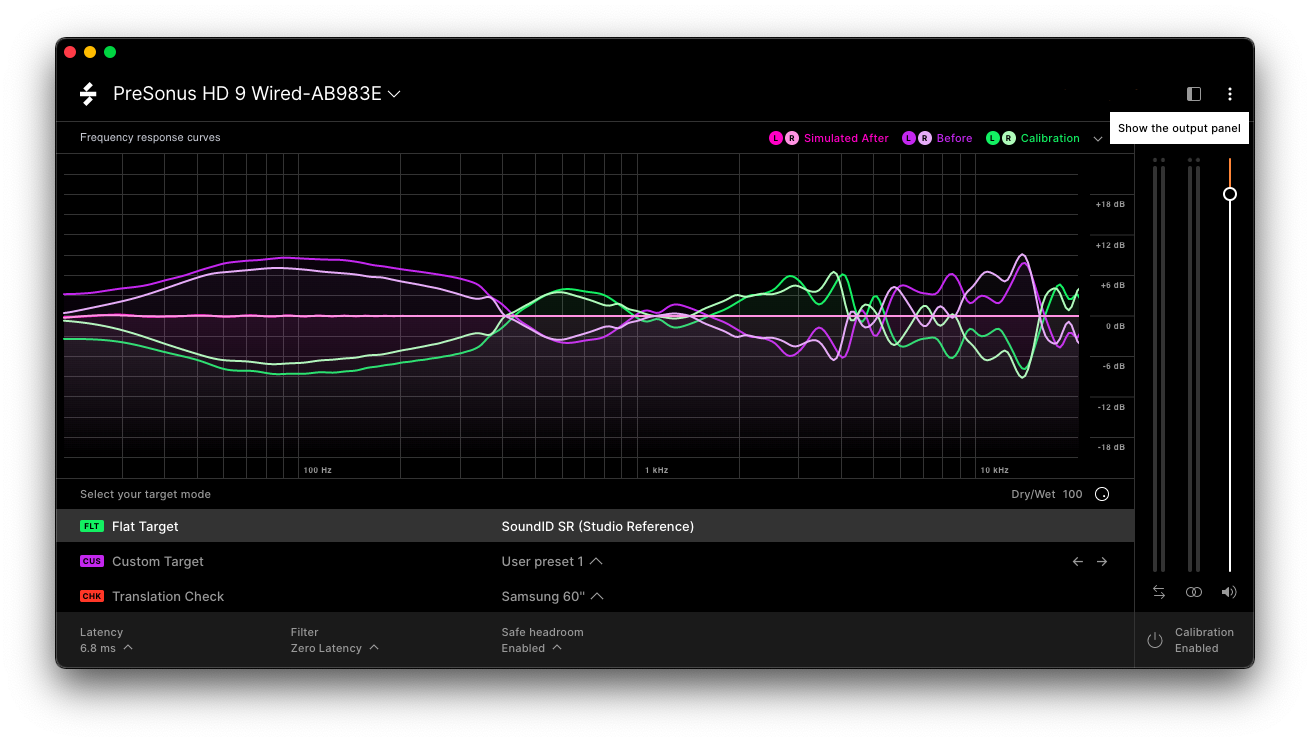Viewport: 1310px width, 742px height.
Task: Click the Before legend label
Action: pos(954,138)
